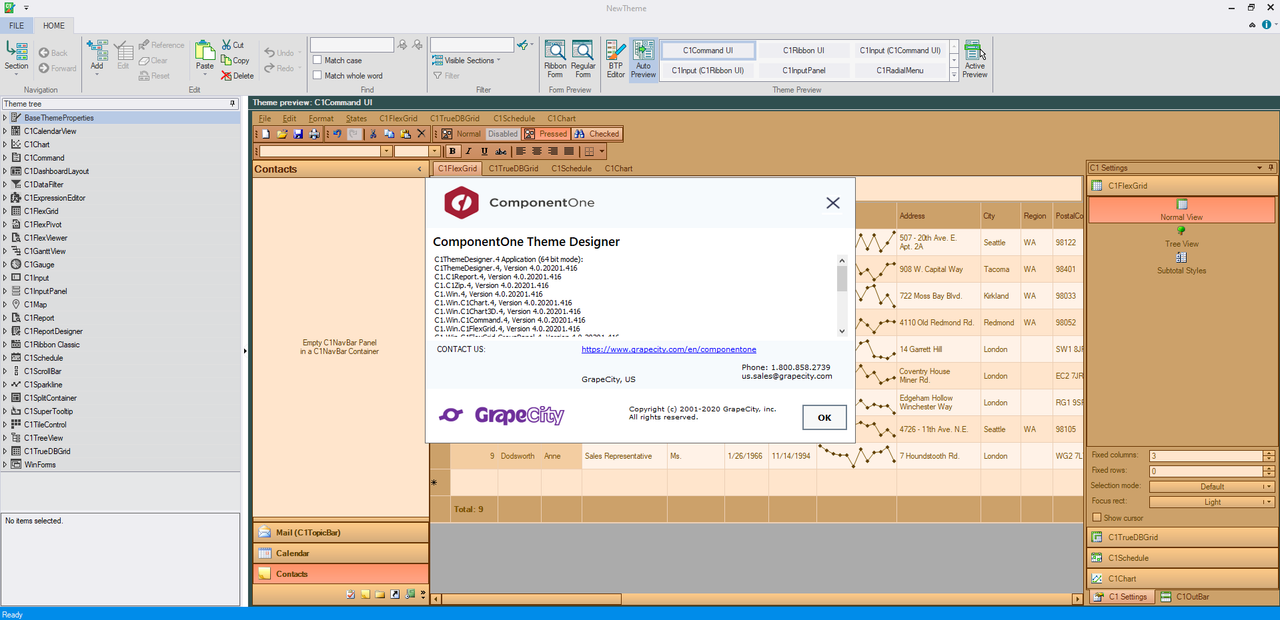Toggle the Auto Preview button
The image size is (1280, 620).
tap(644, 59)
